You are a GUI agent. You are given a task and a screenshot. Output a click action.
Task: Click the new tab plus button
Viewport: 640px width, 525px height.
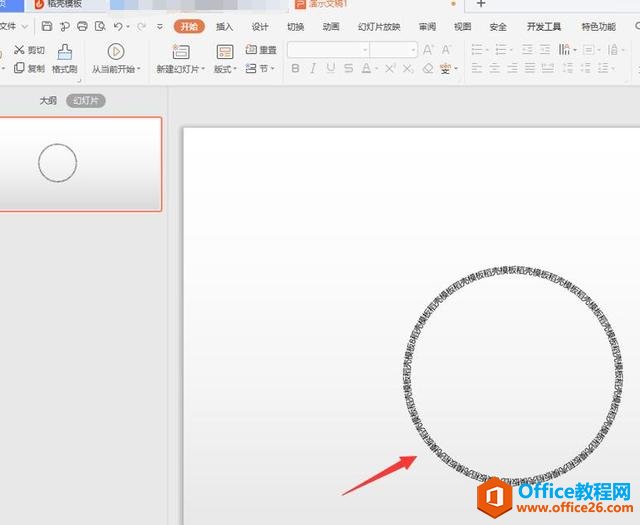coord(481,4)
